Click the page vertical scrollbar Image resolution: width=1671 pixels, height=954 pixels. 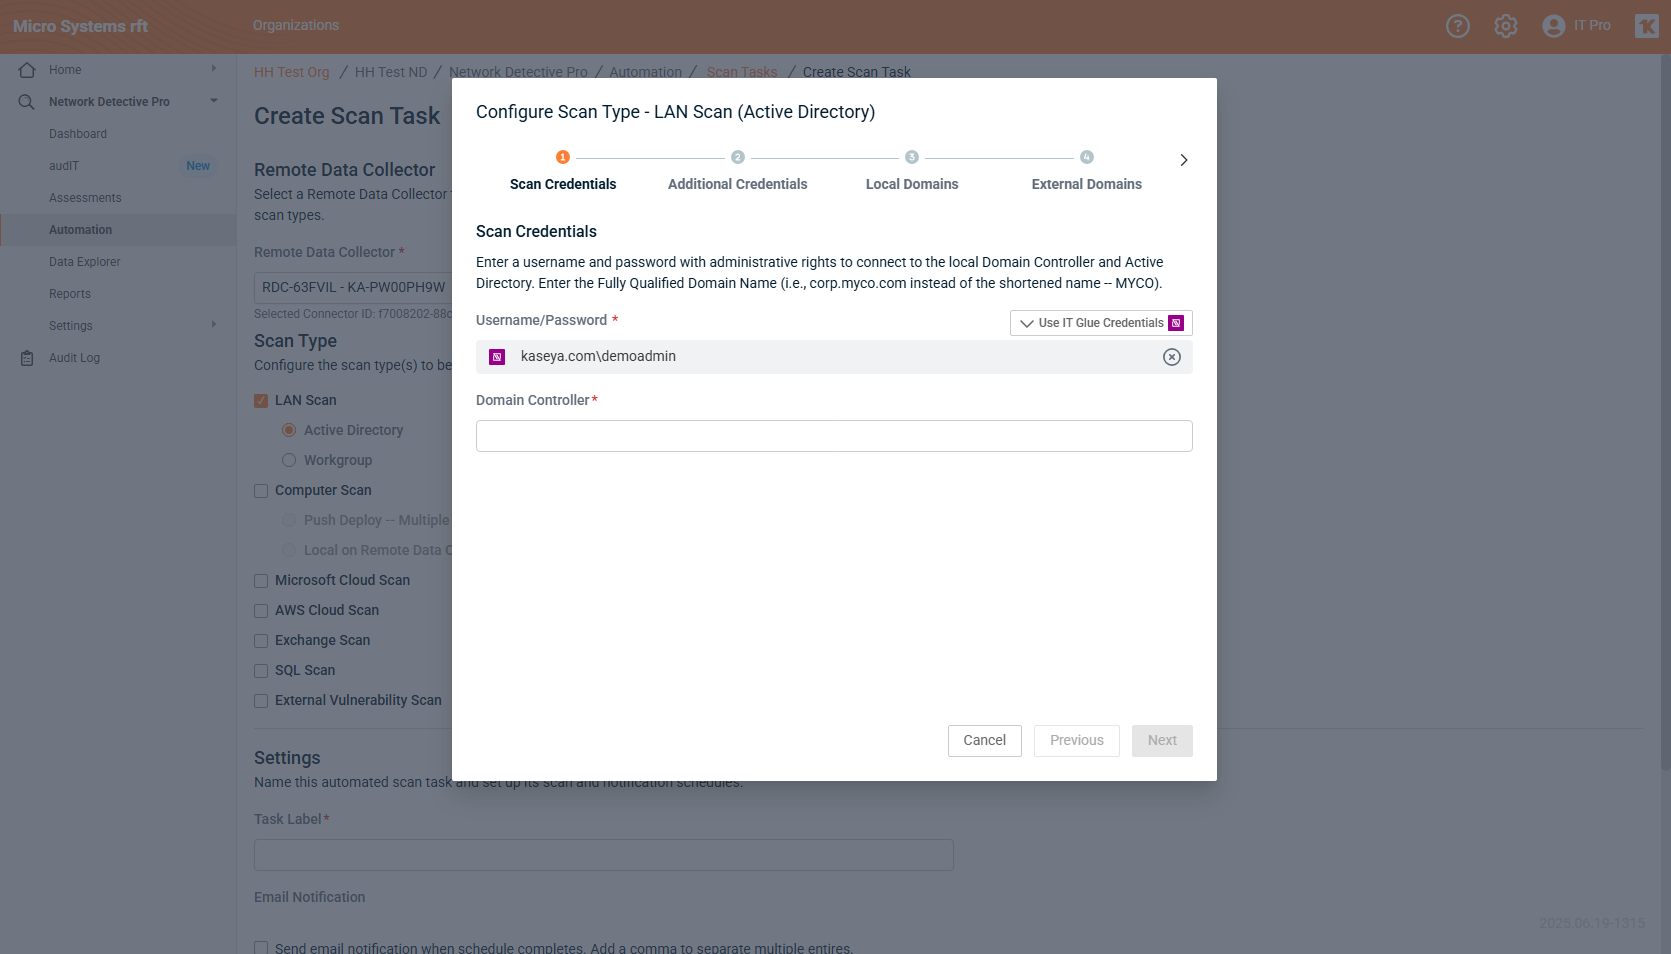(x=1665, y=412)
